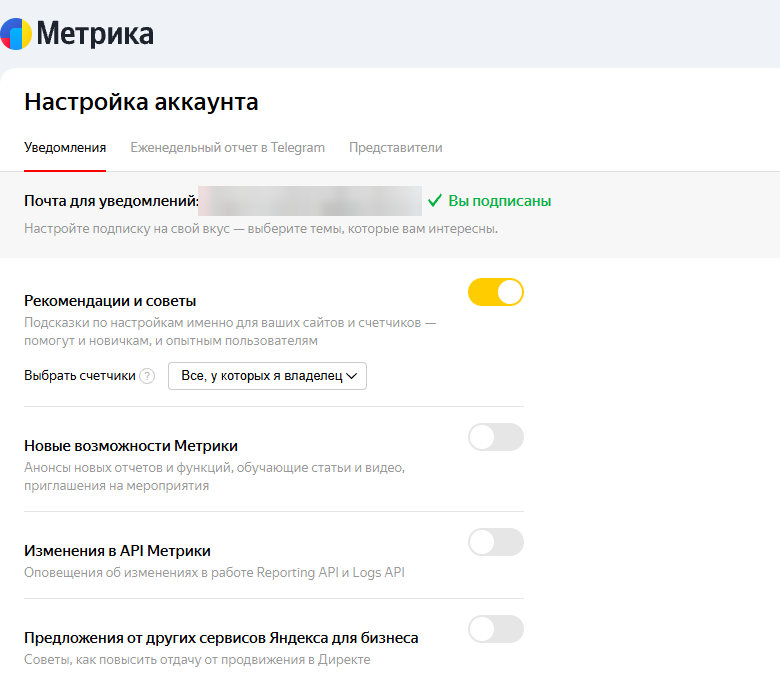This screenshot has height=685, width=780.
Task: Click the green checkmark next to Вы подписаны
Action: coord(435,200)
